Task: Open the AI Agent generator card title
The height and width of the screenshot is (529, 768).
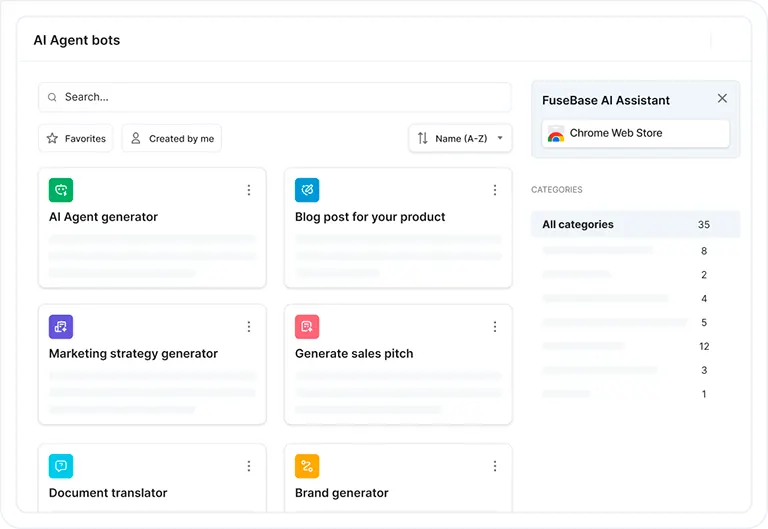Action: 103,217
